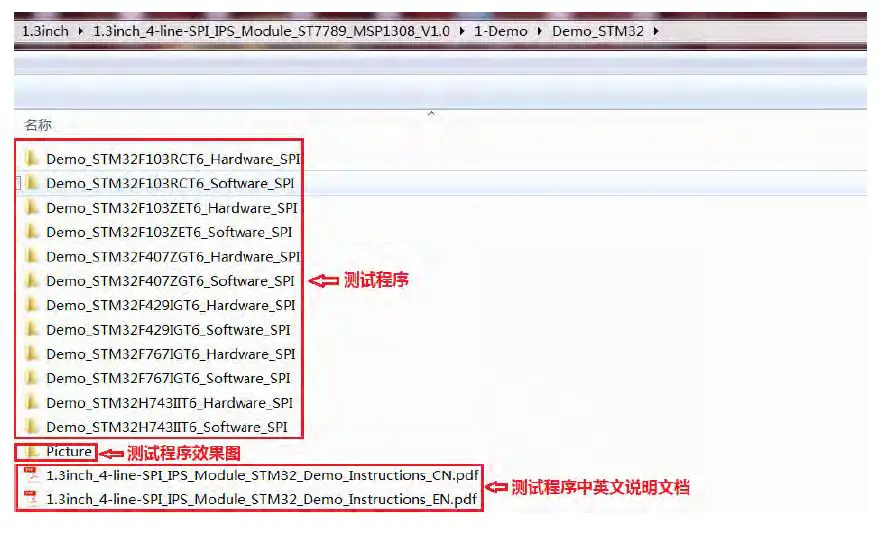880x533 pixels.
Task: Select the folder icon of Demo_STM32F103ZET6_Software_SPI
Action: (32, 232)
